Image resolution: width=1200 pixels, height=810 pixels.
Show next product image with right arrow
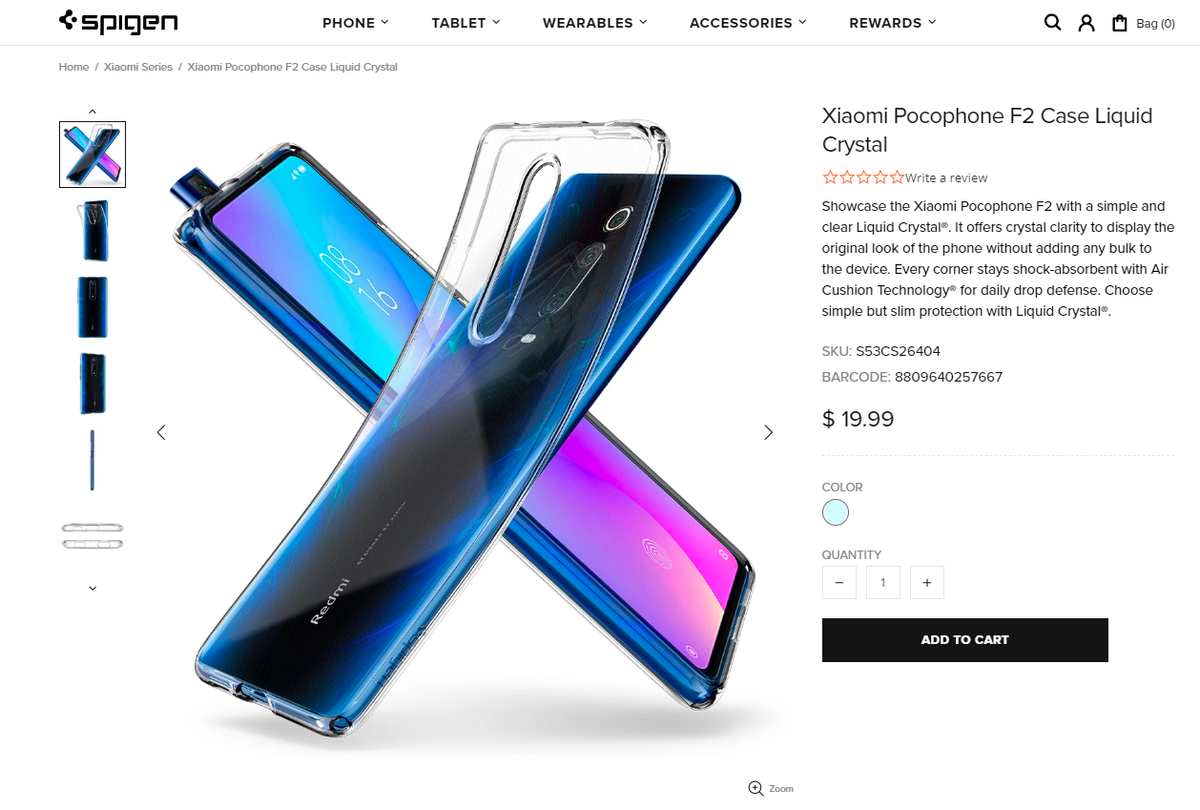click(768, 432)
